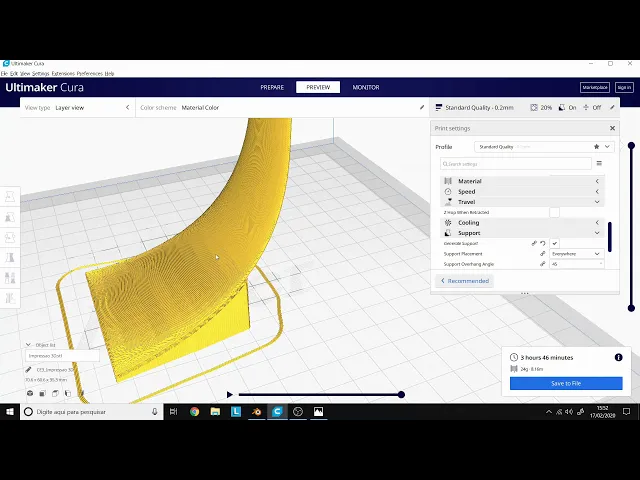Collapse the View type panel chevron
This screenshot has height=480, width=640.
127,107
